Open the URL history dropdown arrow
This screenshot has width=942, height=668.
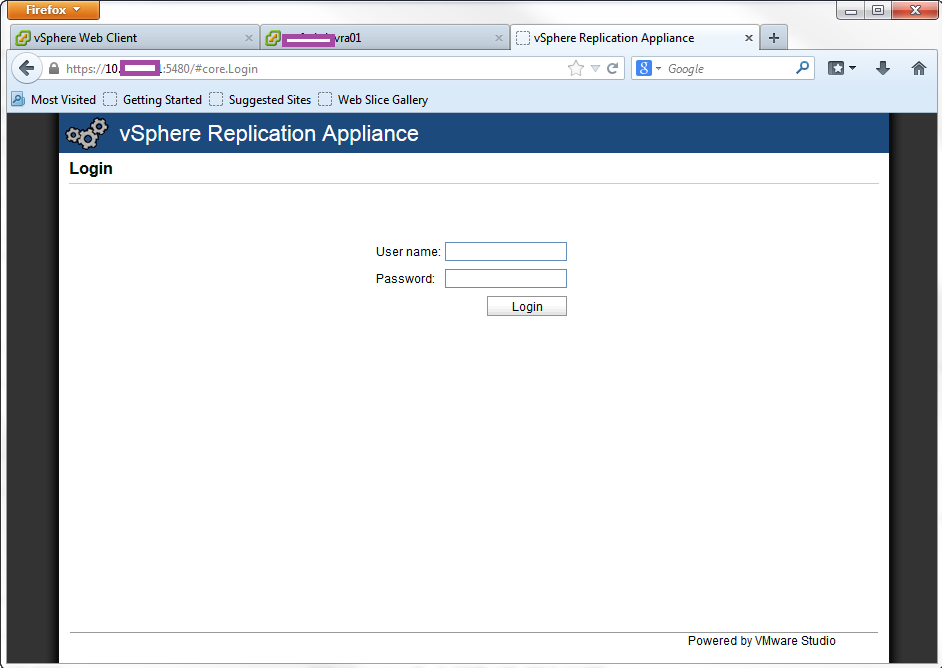595,68
